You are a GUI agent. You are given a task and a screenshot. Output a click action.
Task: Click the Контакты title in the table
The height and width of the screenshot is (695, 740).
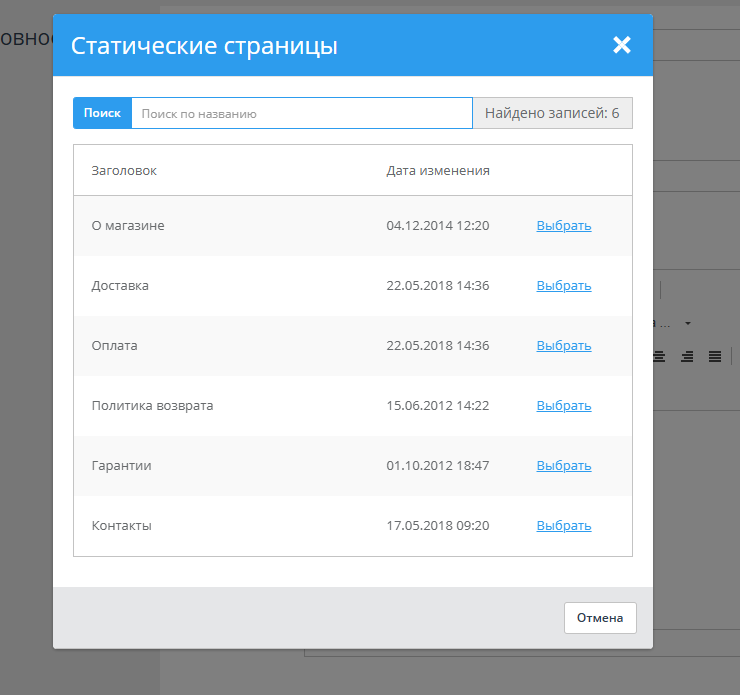(x=122, y=526)
